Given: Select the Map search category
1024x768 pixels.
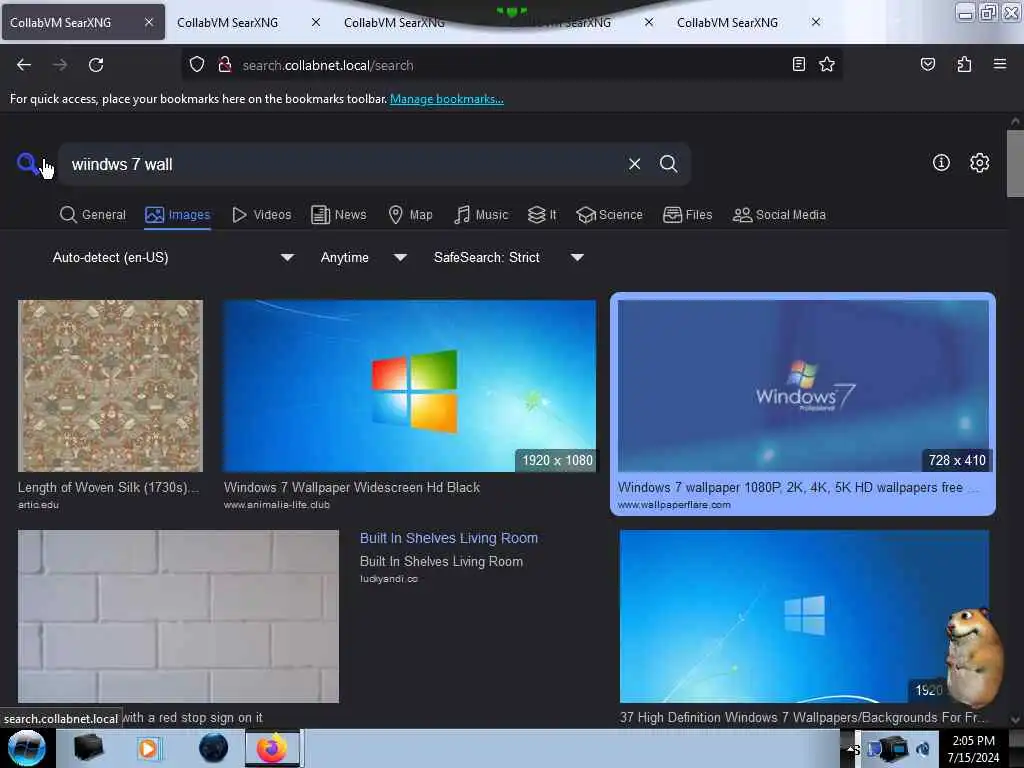Looking at the screenshot, I should pyautogui.click(x=411, y=215).
